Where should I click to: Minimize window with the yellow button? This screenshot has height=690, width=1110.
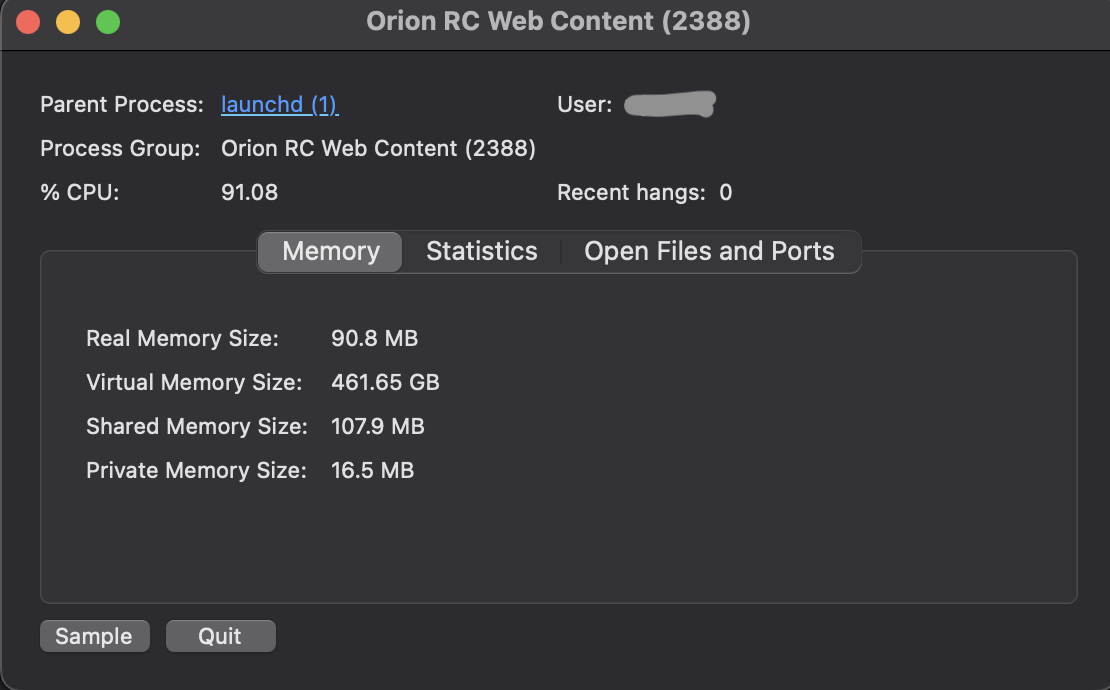point(68,22)
